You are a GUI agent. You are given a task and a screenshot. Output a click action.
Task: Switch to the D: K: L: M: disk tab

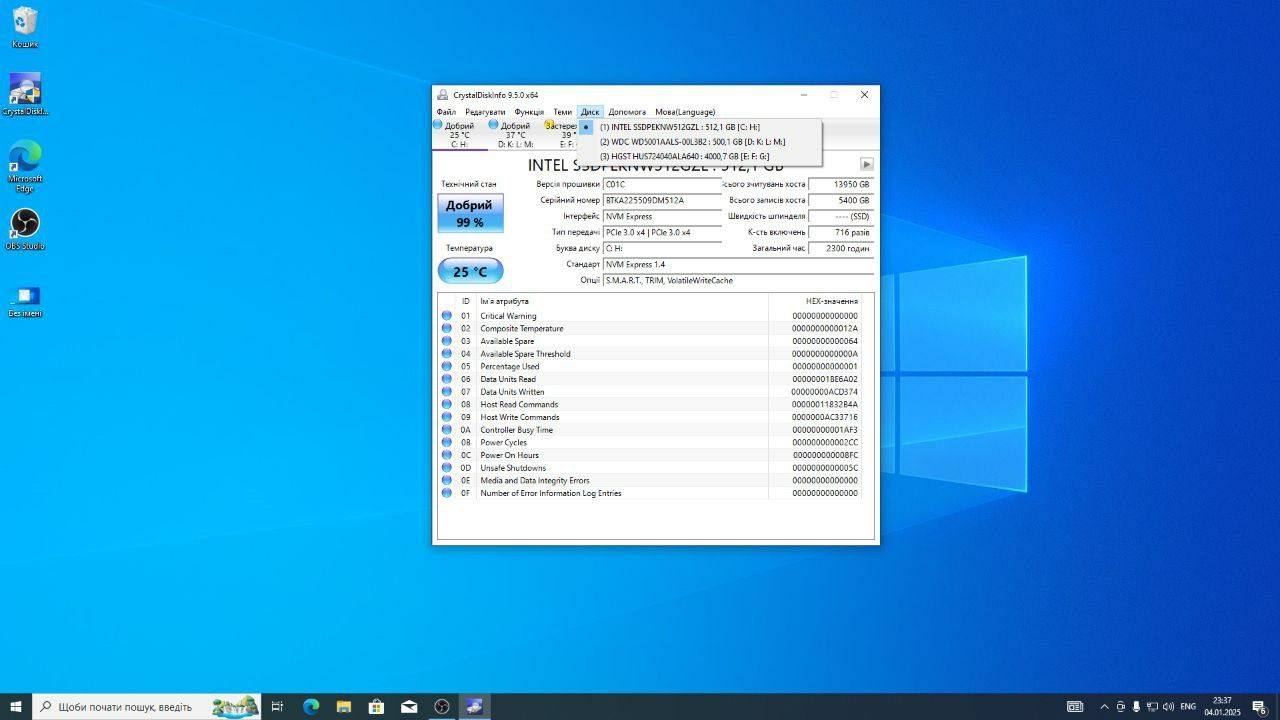[515, 135]
